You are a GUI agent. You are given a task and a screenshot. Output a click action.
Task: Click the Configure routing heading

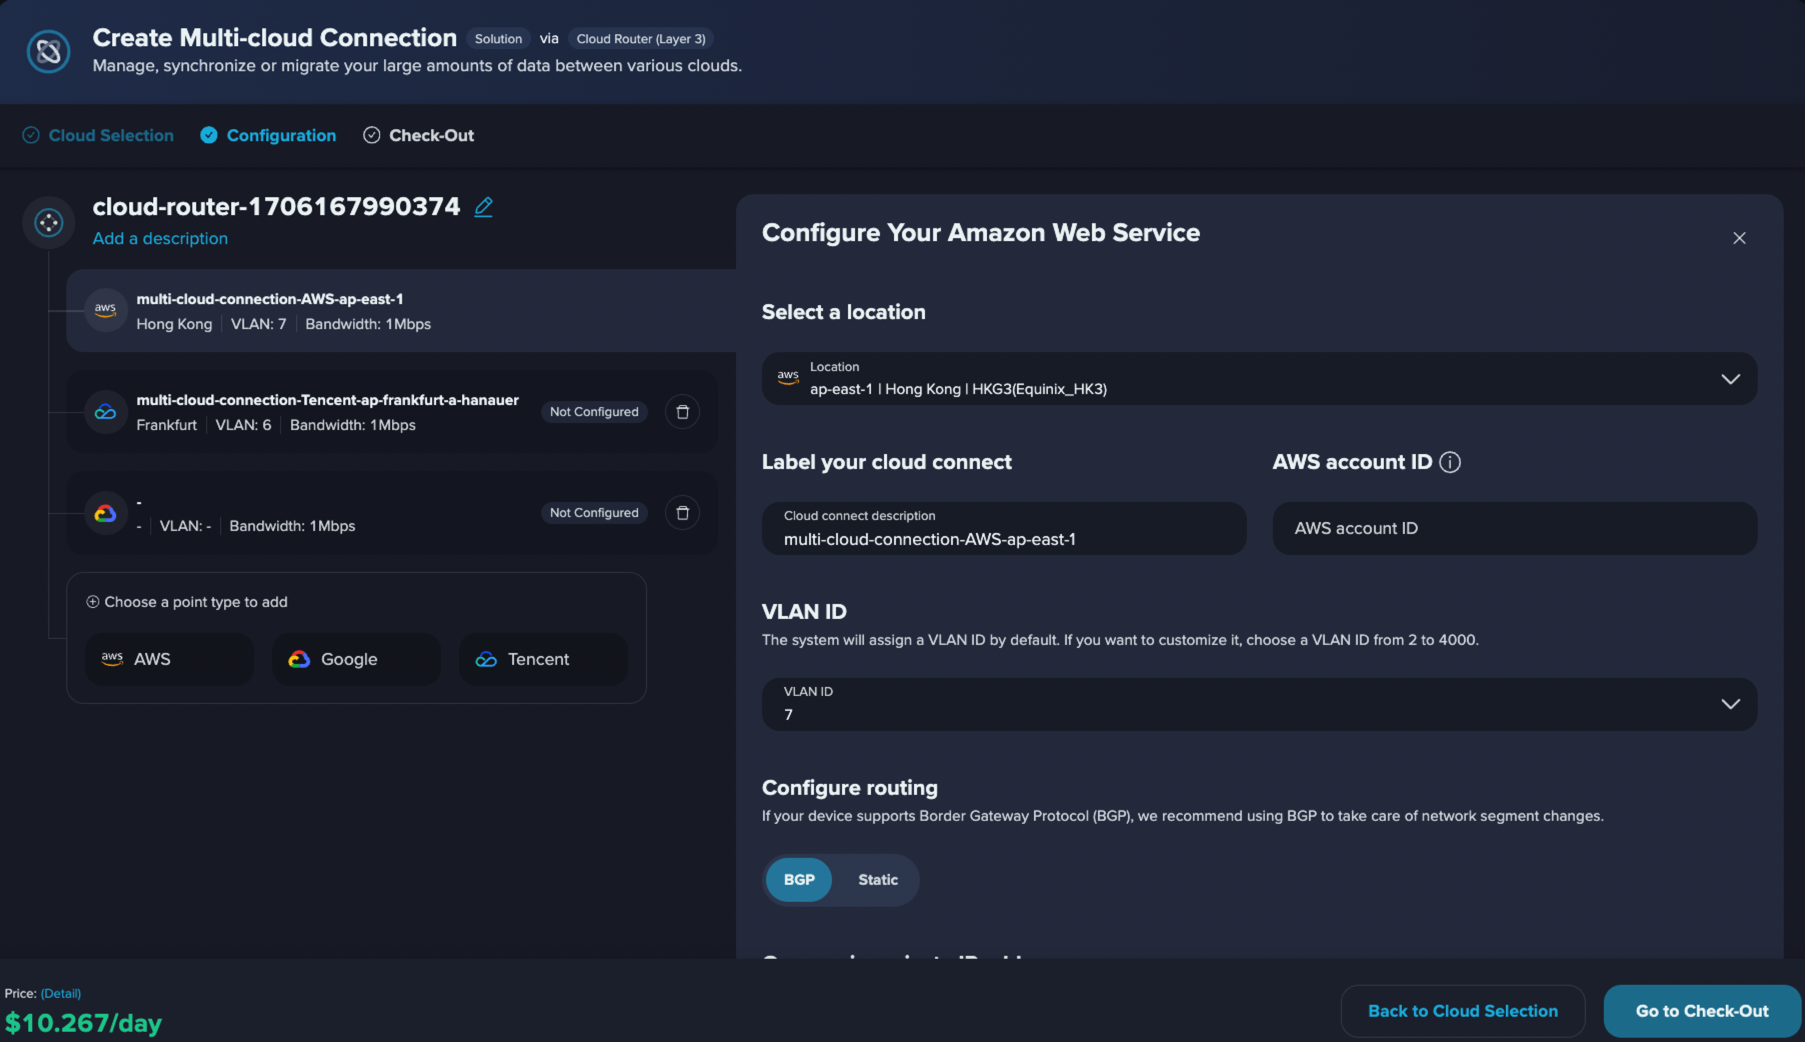(x=850, y=788)
